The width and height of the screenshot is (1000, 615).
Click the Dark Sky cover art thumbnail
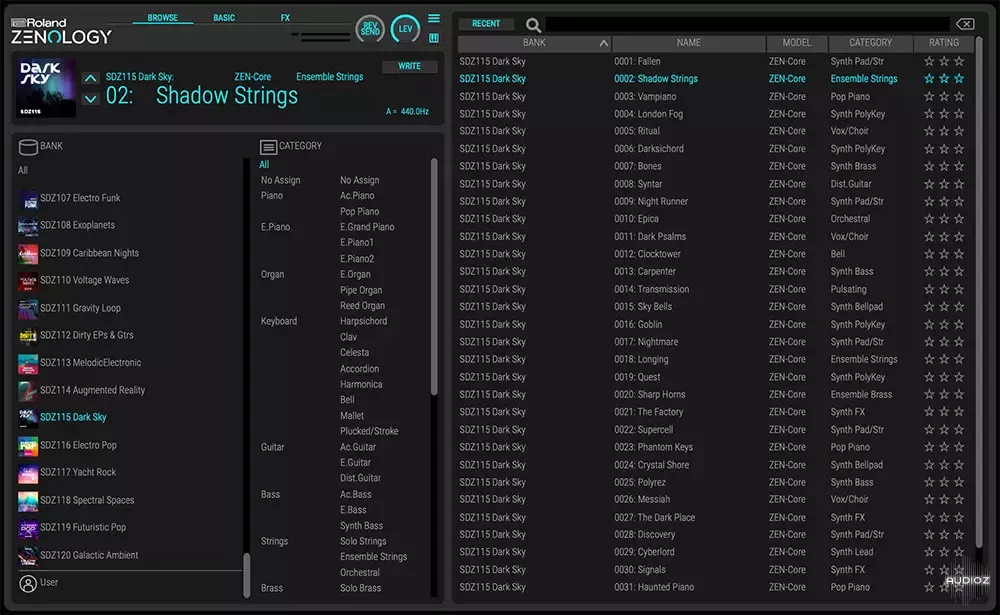pyautogui.click(x=47, y=88)
